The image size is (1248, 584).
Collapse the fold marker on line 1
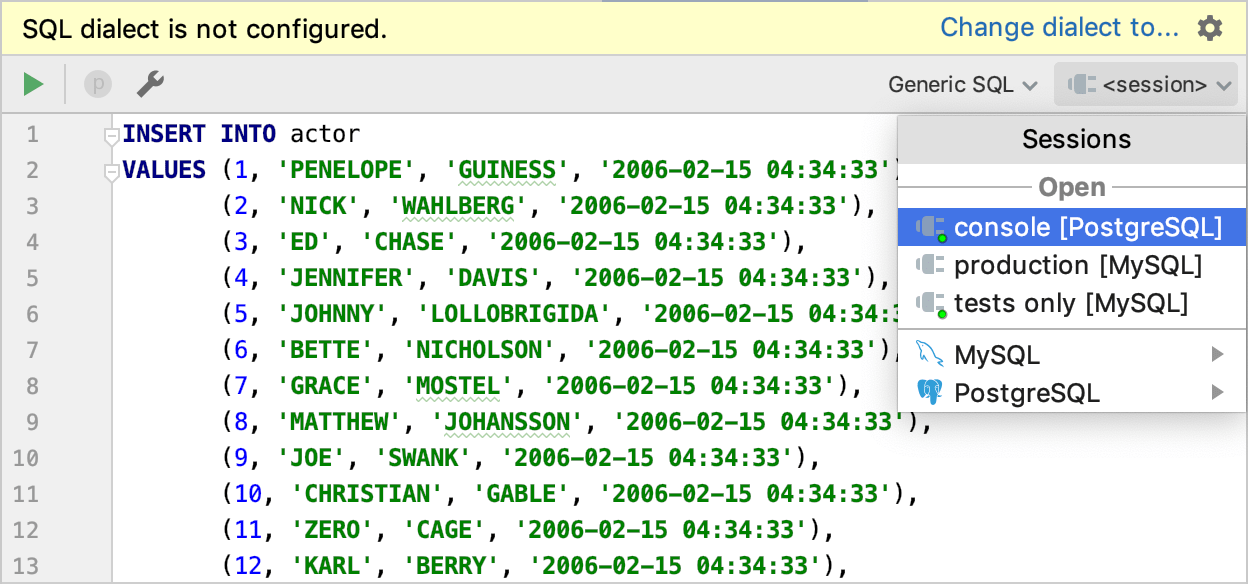tap(112, 134)
